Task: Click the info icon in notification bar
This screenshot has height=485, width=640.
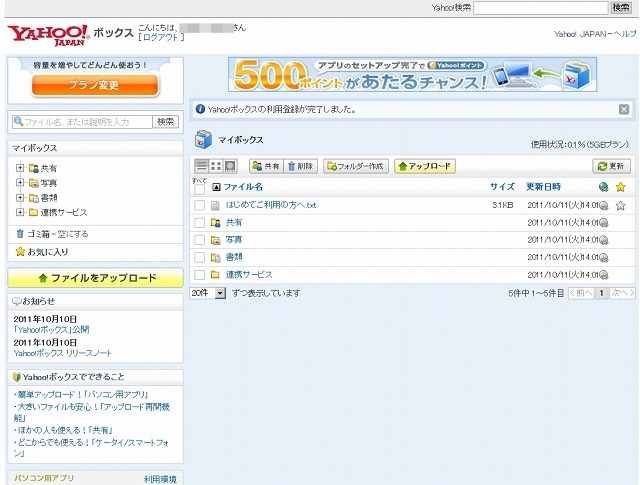Action: (200, 109)
